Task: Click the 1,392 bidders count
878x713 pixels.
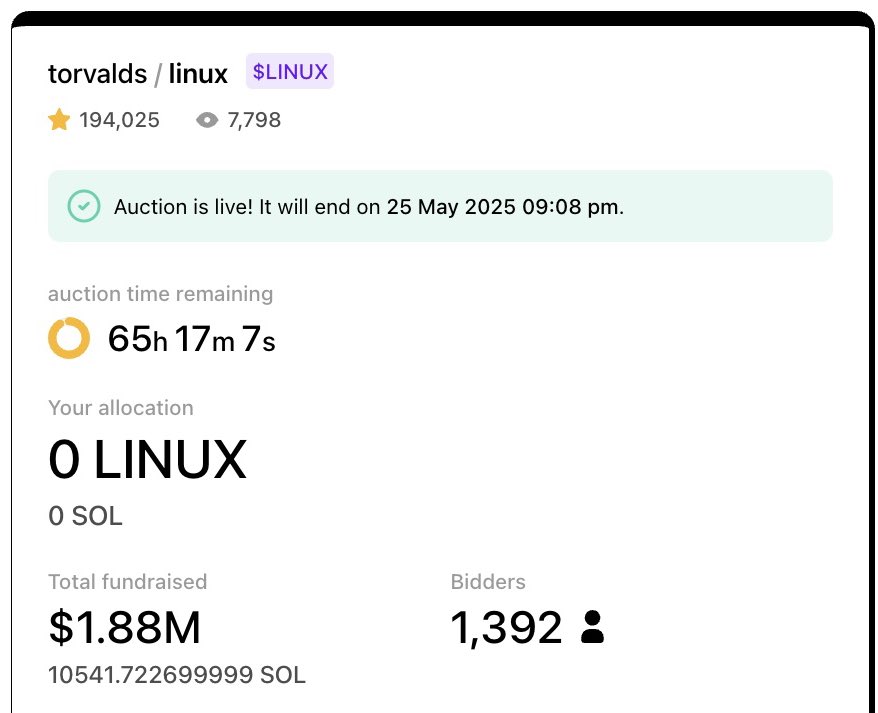Action: pos(506,628)
